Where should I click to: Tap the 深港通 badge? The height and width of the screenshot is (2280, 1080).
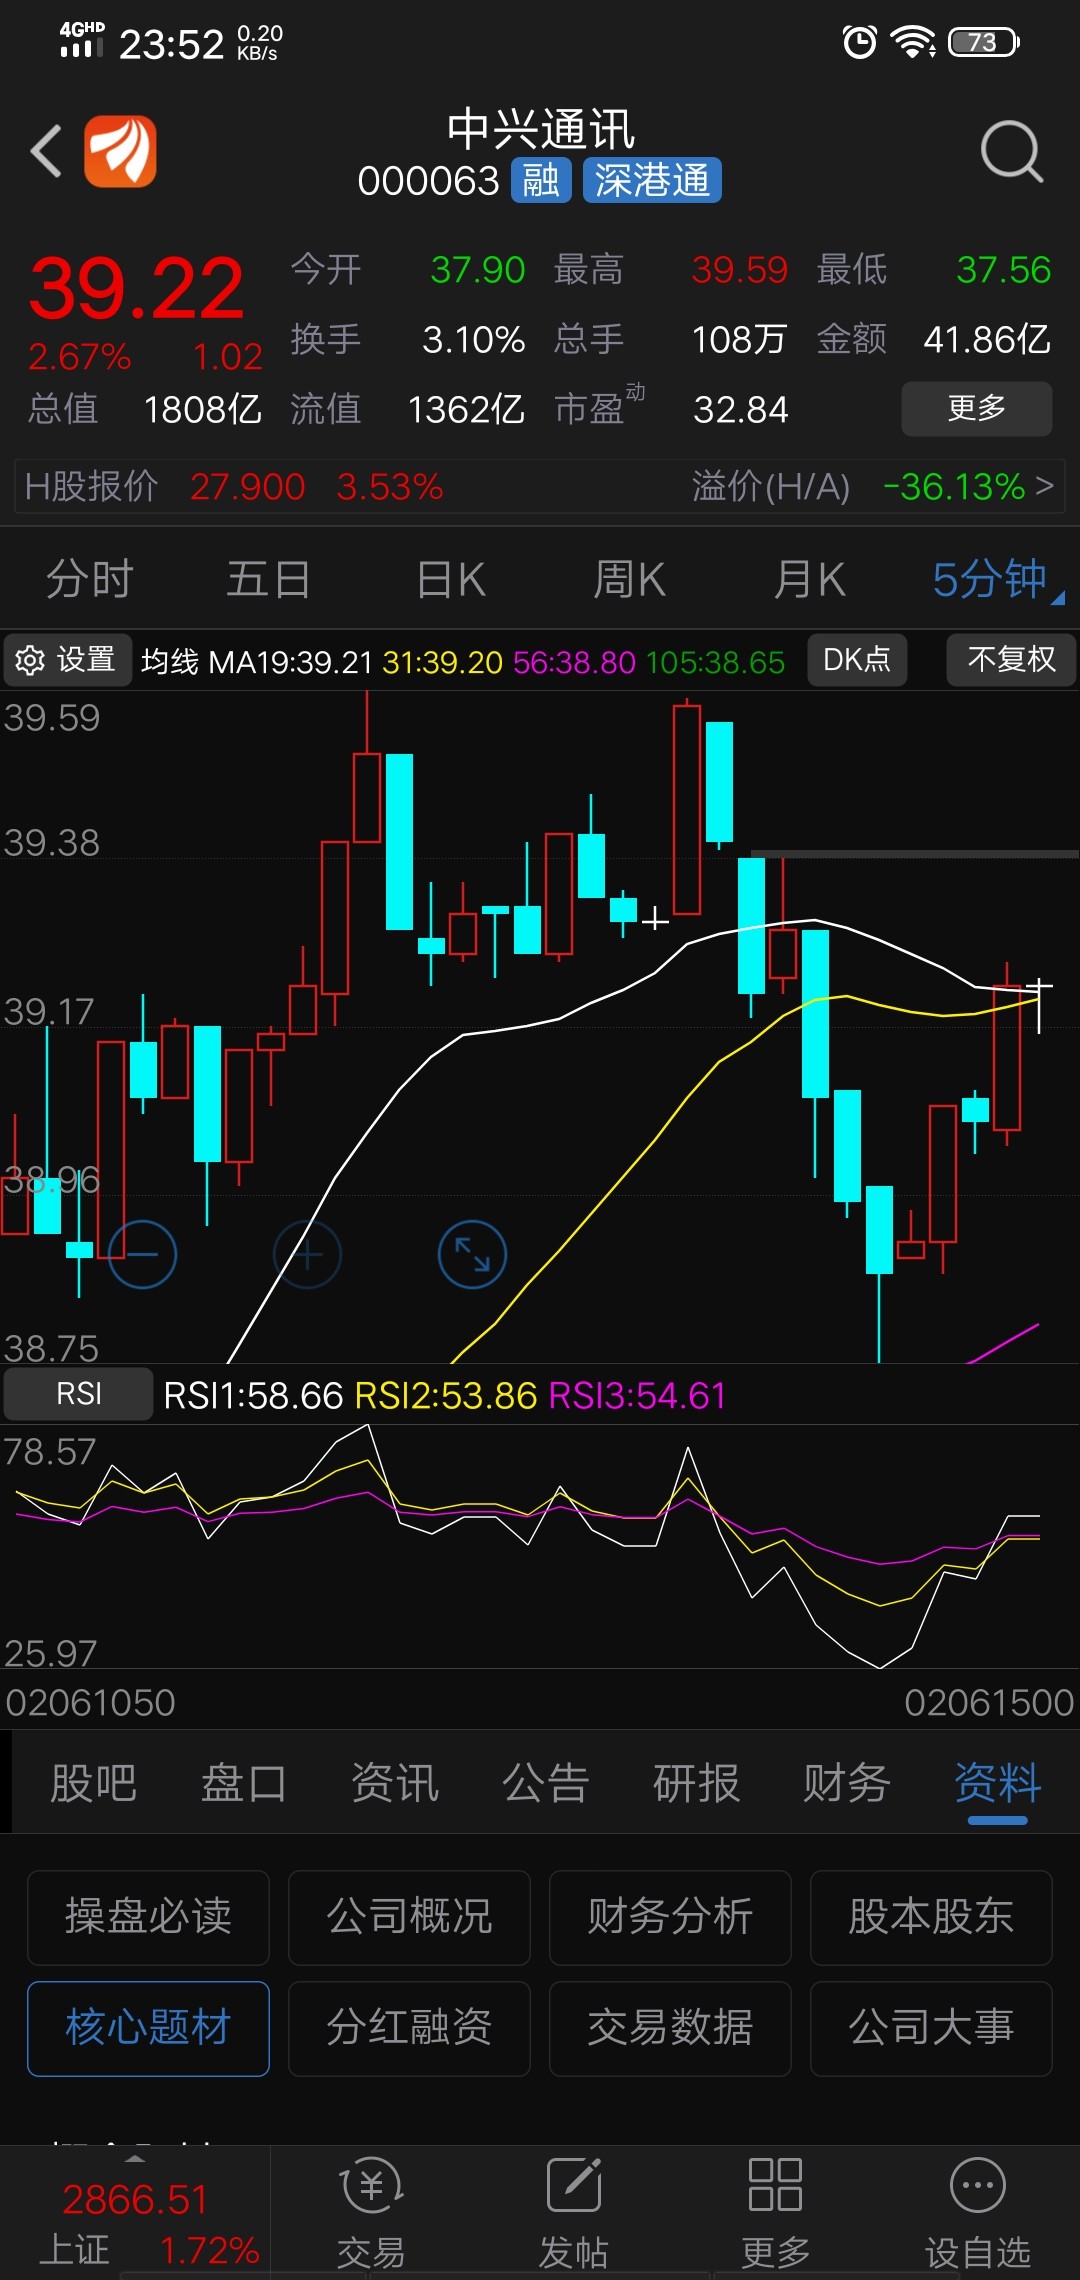652,181
